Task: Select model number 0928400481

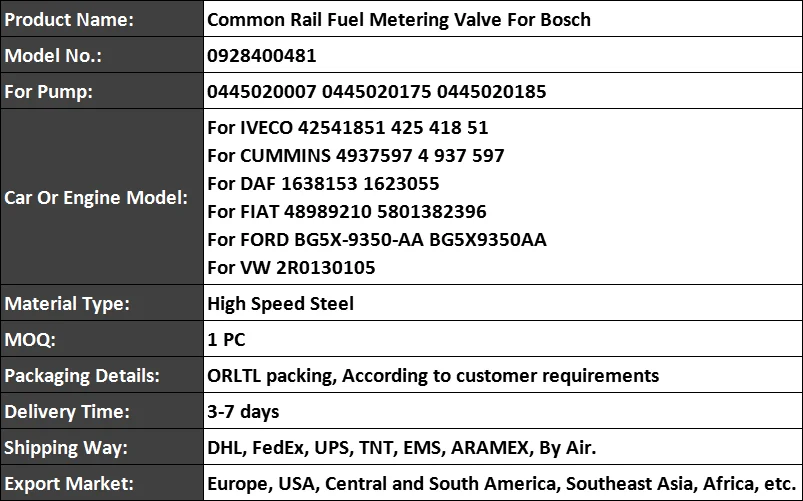Action: pyautogui.click(x=262, y=55)
